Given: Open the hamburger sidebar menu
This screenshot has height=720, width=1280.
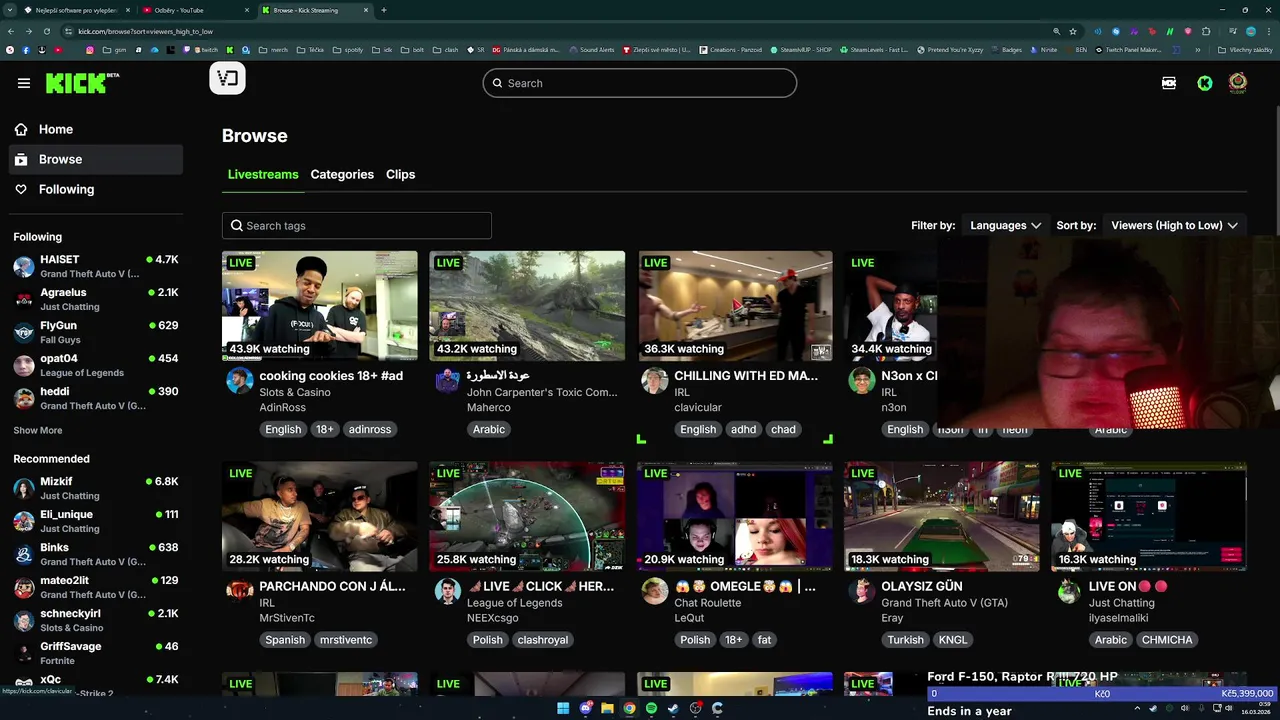Looking at the screenshot, I should click(x=24, y=83).
